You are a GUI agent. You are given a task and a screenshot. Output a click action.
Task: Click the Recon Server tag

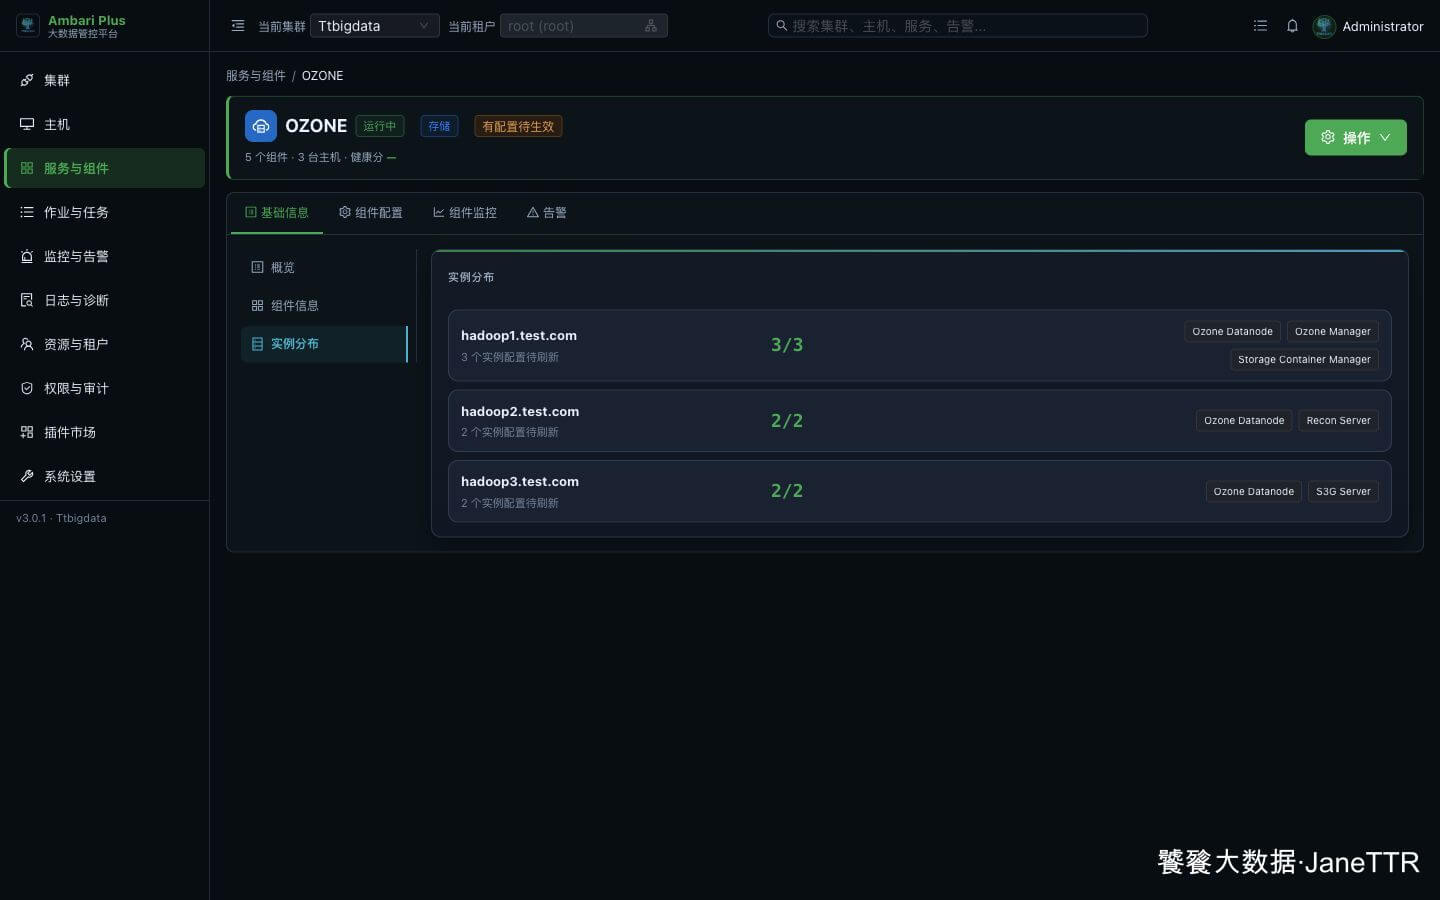pyautogui.click(x=1338, y=421)
